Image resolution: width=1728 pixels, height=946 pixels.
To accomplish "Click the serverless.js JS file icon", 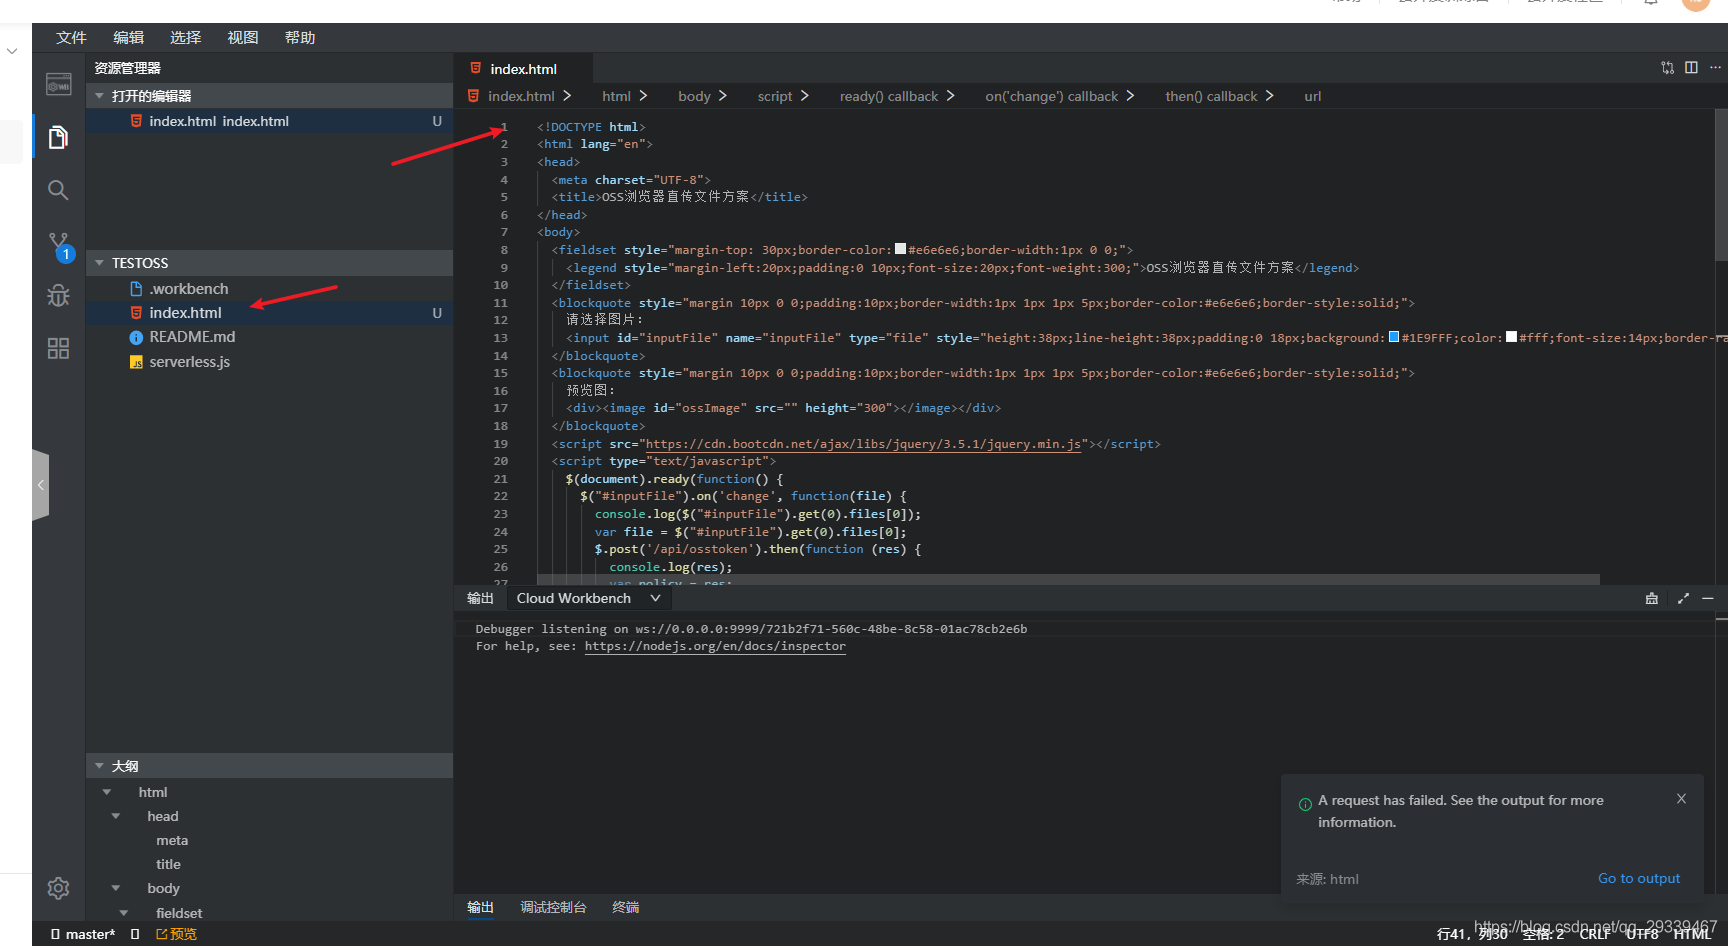I will point(136,362).
